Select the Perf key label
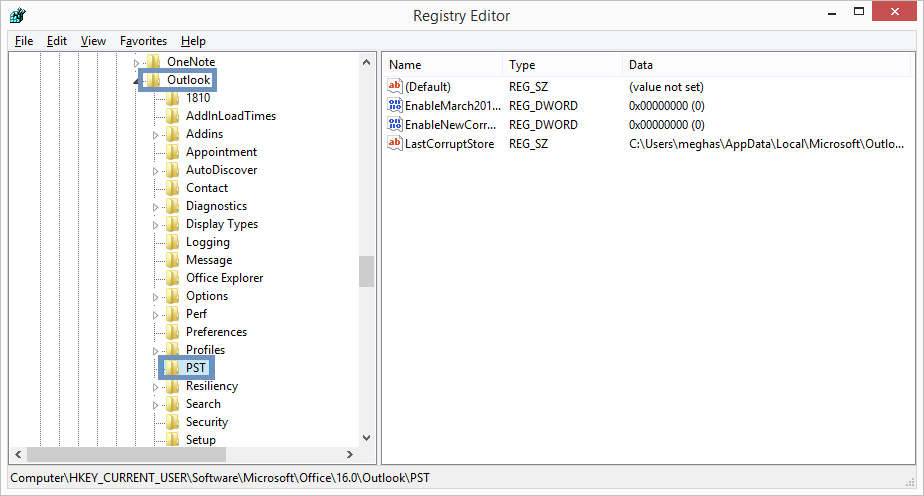 click(196, 313)
